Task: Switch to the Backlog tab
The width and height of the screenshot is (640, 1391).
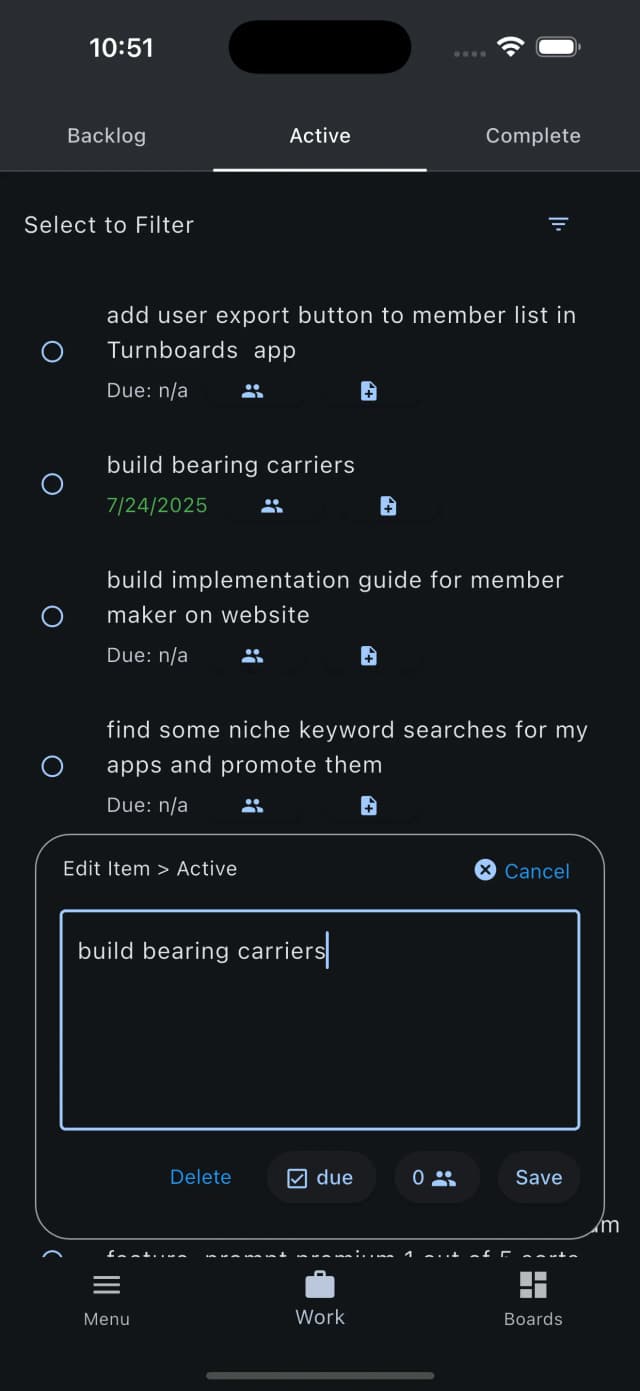Action: coord(106,135)
